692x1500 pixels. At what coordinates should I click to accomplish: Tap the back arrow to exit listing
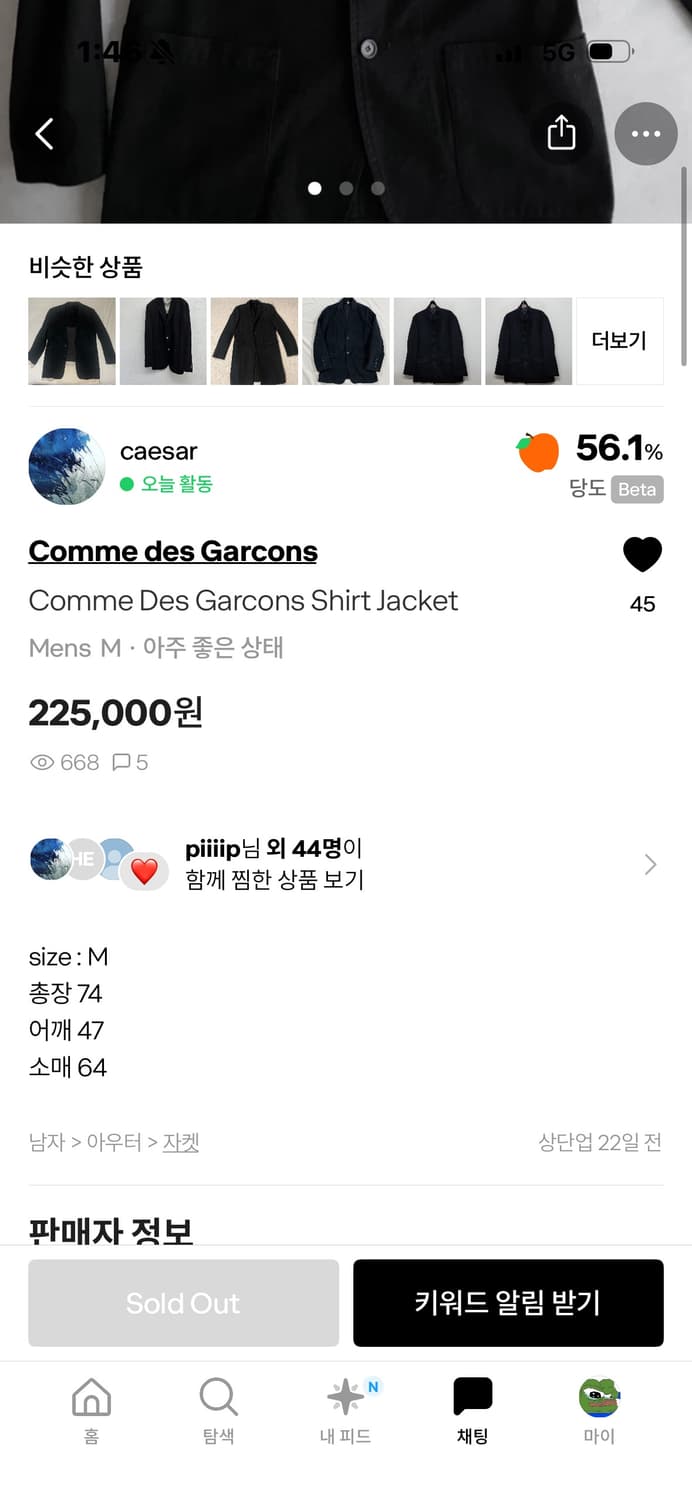[44, 133]
